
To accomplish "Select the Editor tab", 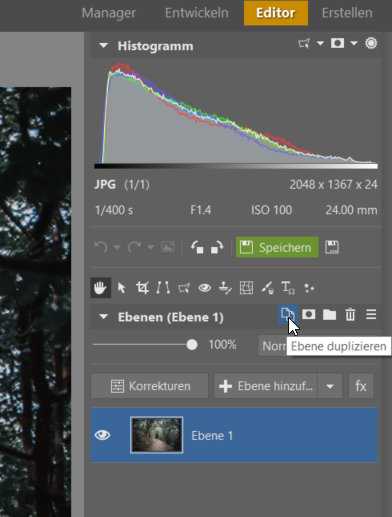I will (276, 13).
